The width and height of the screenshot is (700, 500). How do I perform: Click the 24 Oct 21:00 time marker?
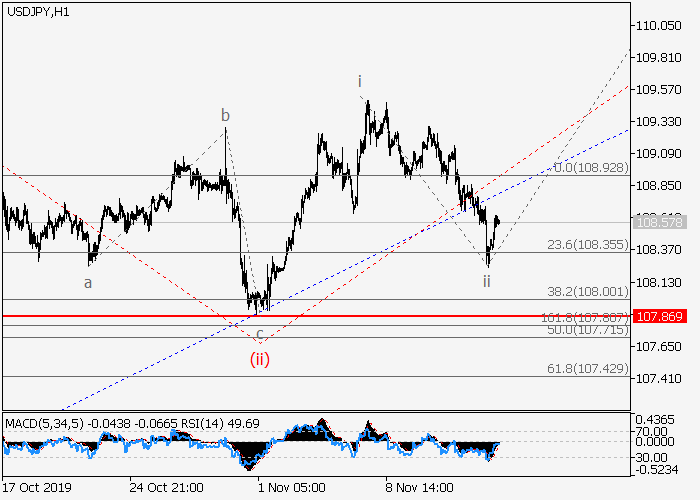167,488
